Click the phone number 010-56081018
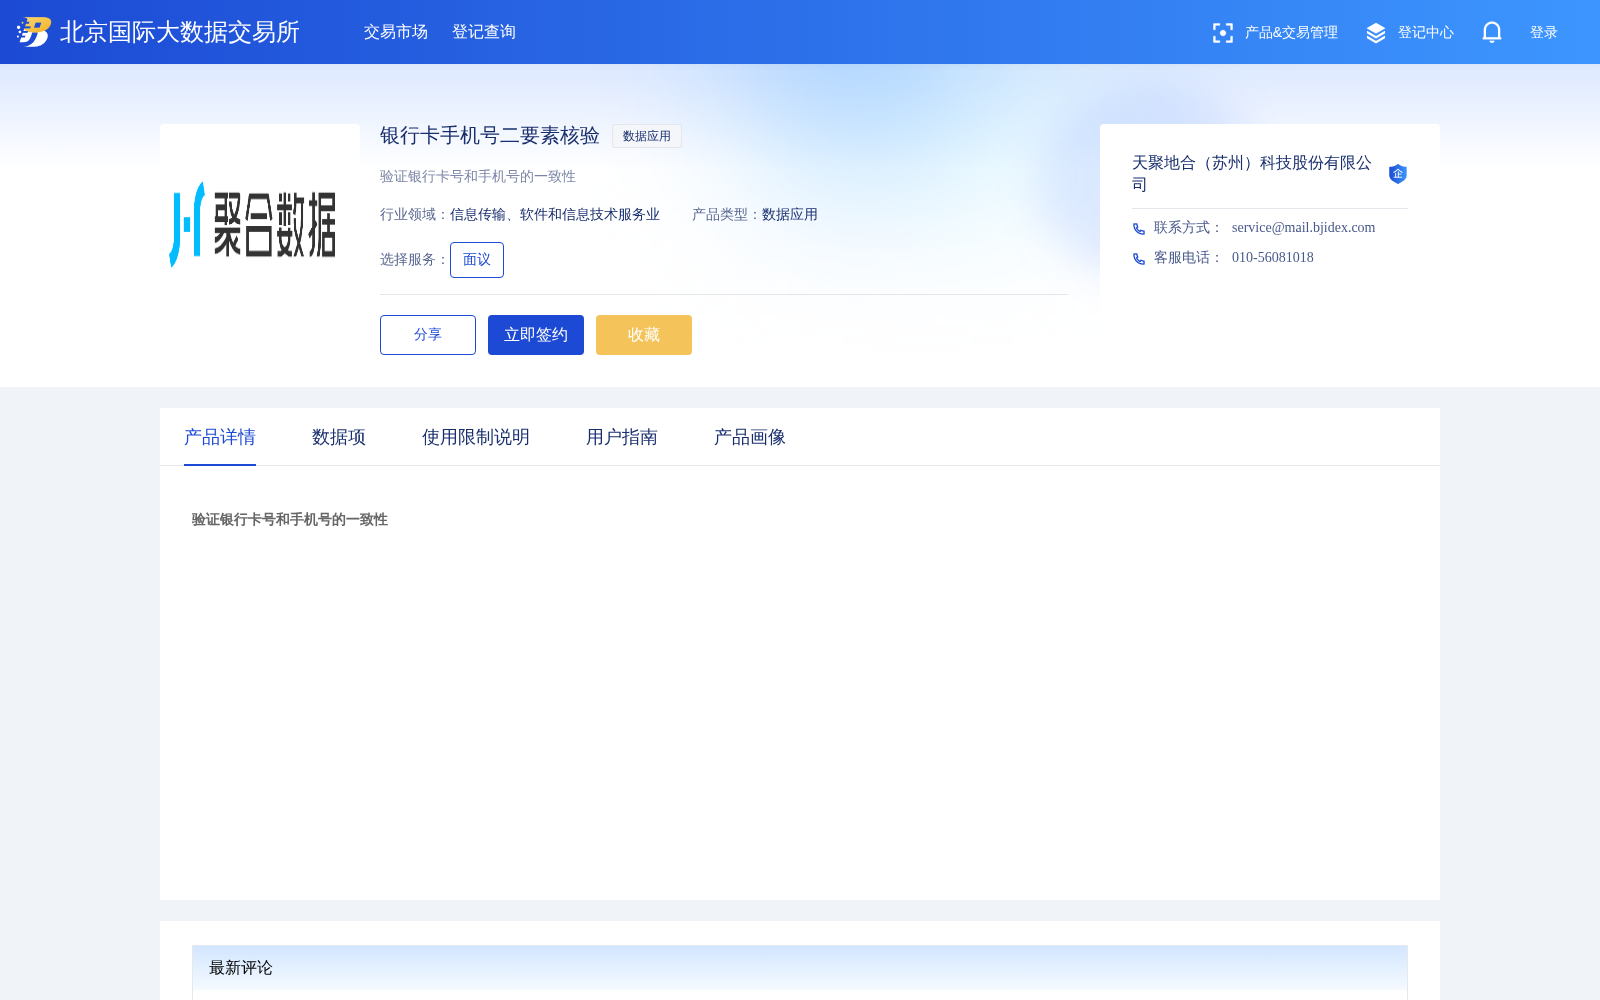The width and height of the screenshot is (1600, 1000). [1273, 258]
